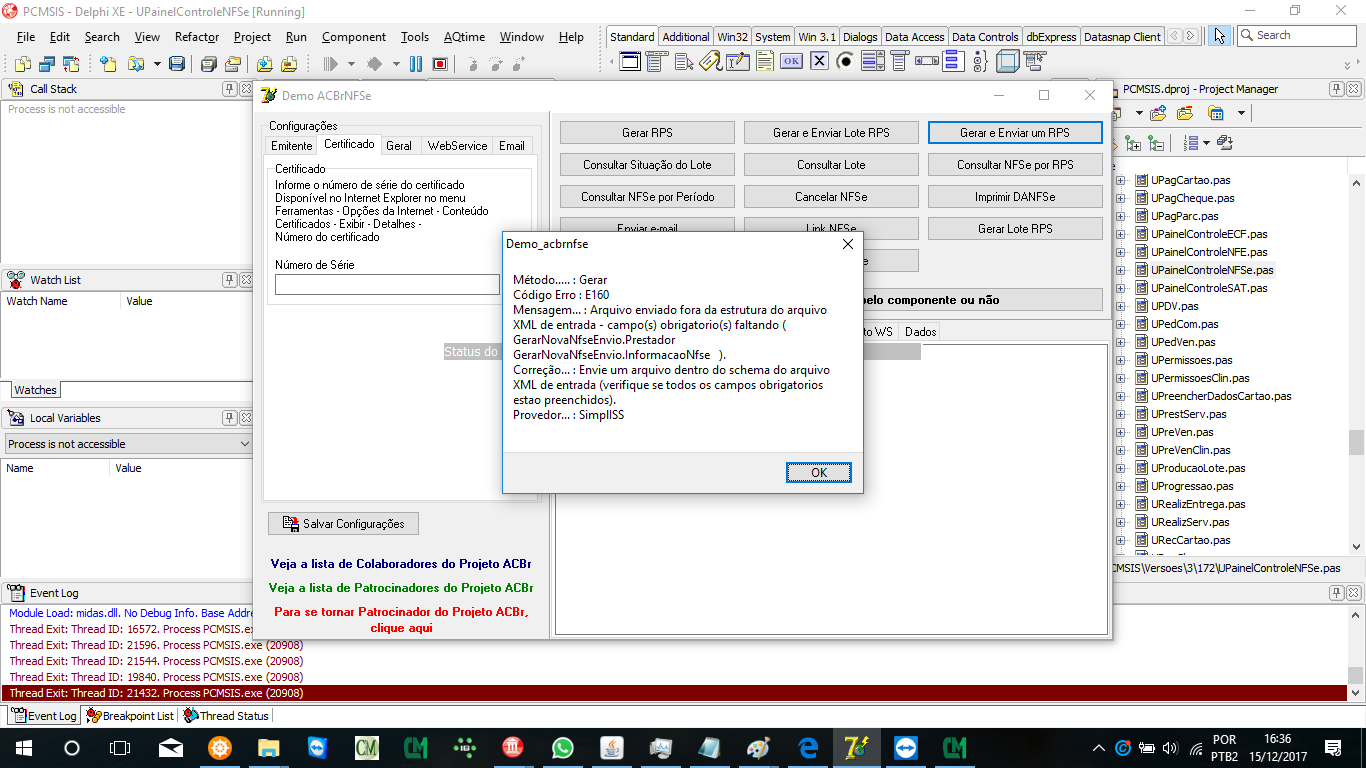Switch to the Emitente tab
The width and height of the screenshot is (1366, 768).
292,146
